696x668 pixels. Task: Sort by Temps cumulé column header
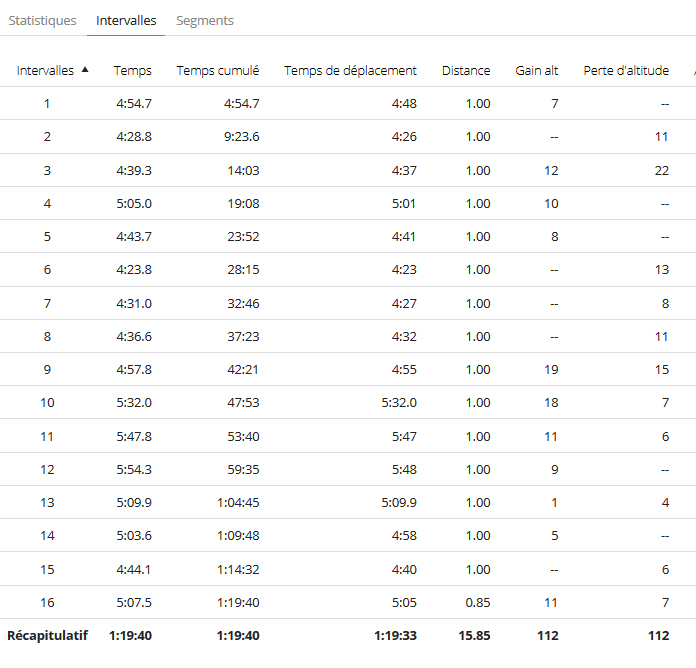218,71
